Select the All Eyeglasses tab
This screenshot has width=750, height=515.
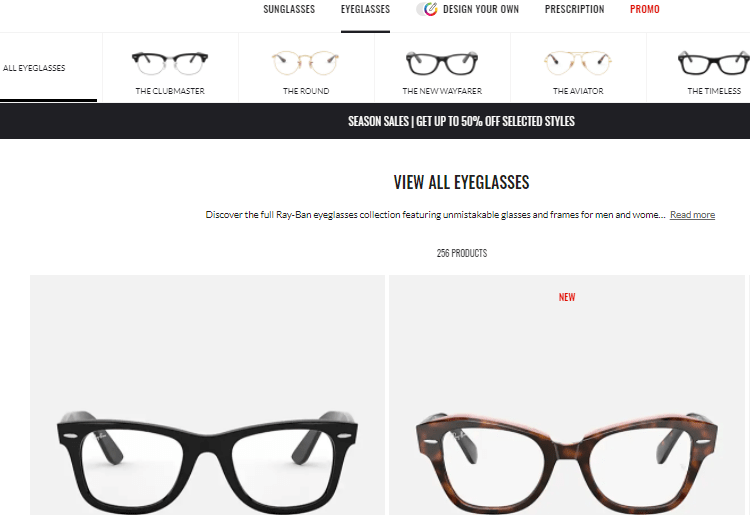point(34,68)
